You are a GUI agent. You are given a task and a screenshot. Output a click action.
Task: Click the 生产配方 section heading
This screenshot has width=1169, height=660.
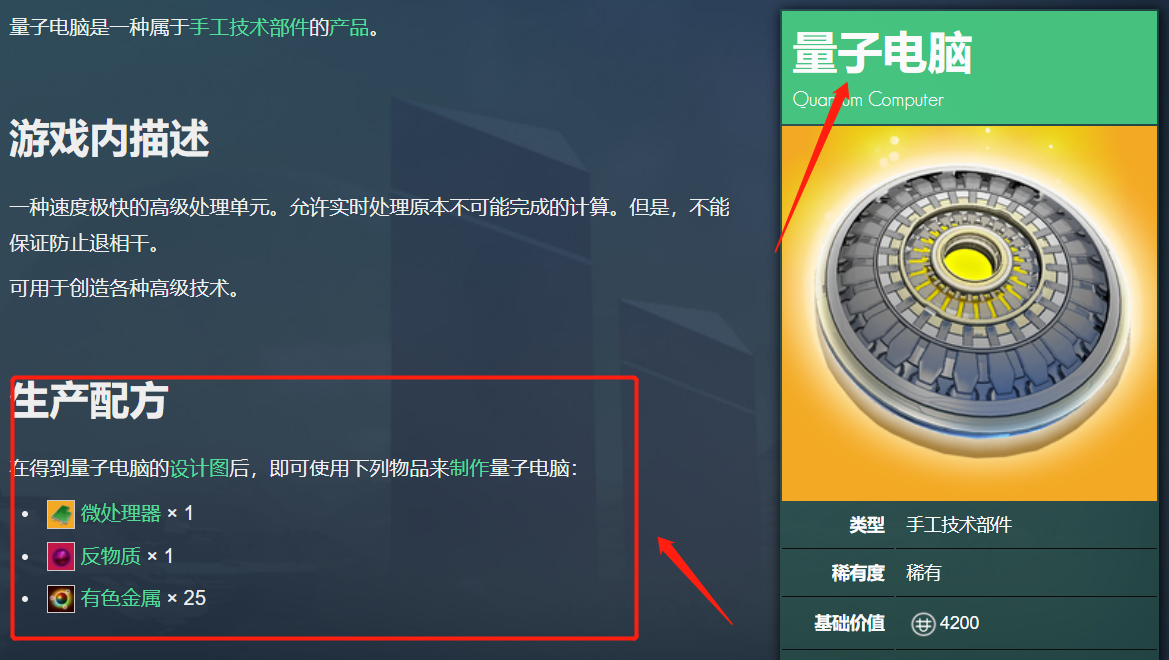[91, 400]
